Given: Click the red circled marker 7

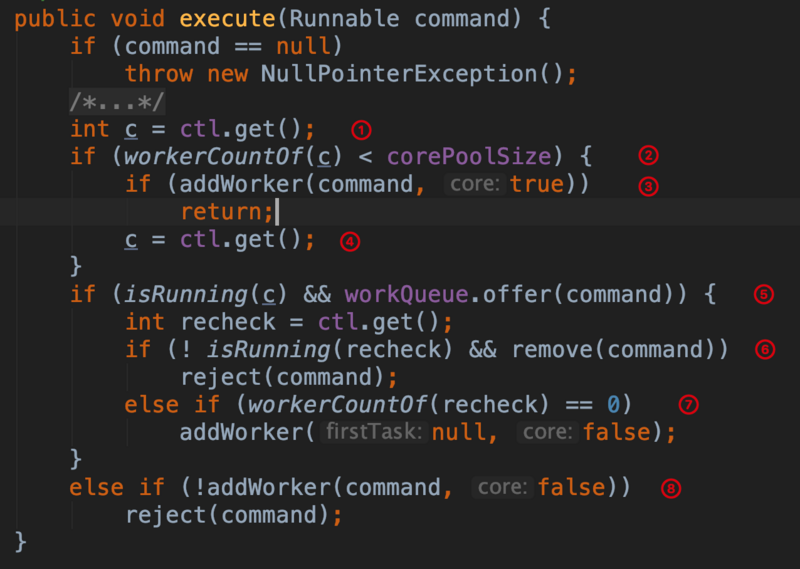Looking at the screenshot, I should point(688,405).
